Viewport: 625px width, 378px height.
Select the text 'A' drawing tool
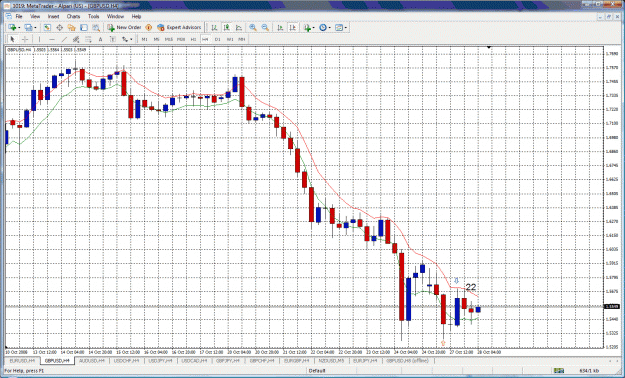pyautogui.click(x=100, y=39)
